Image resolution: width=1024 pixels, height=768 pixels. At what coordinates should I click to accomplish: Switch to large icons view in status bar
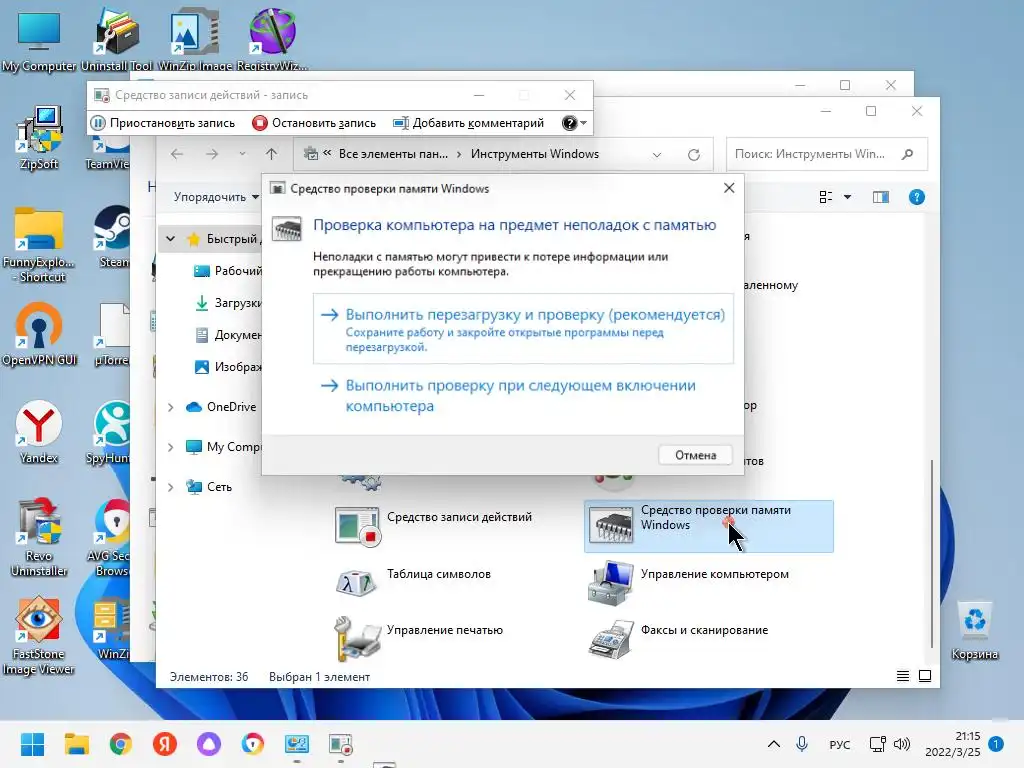[x=925, y=676]
